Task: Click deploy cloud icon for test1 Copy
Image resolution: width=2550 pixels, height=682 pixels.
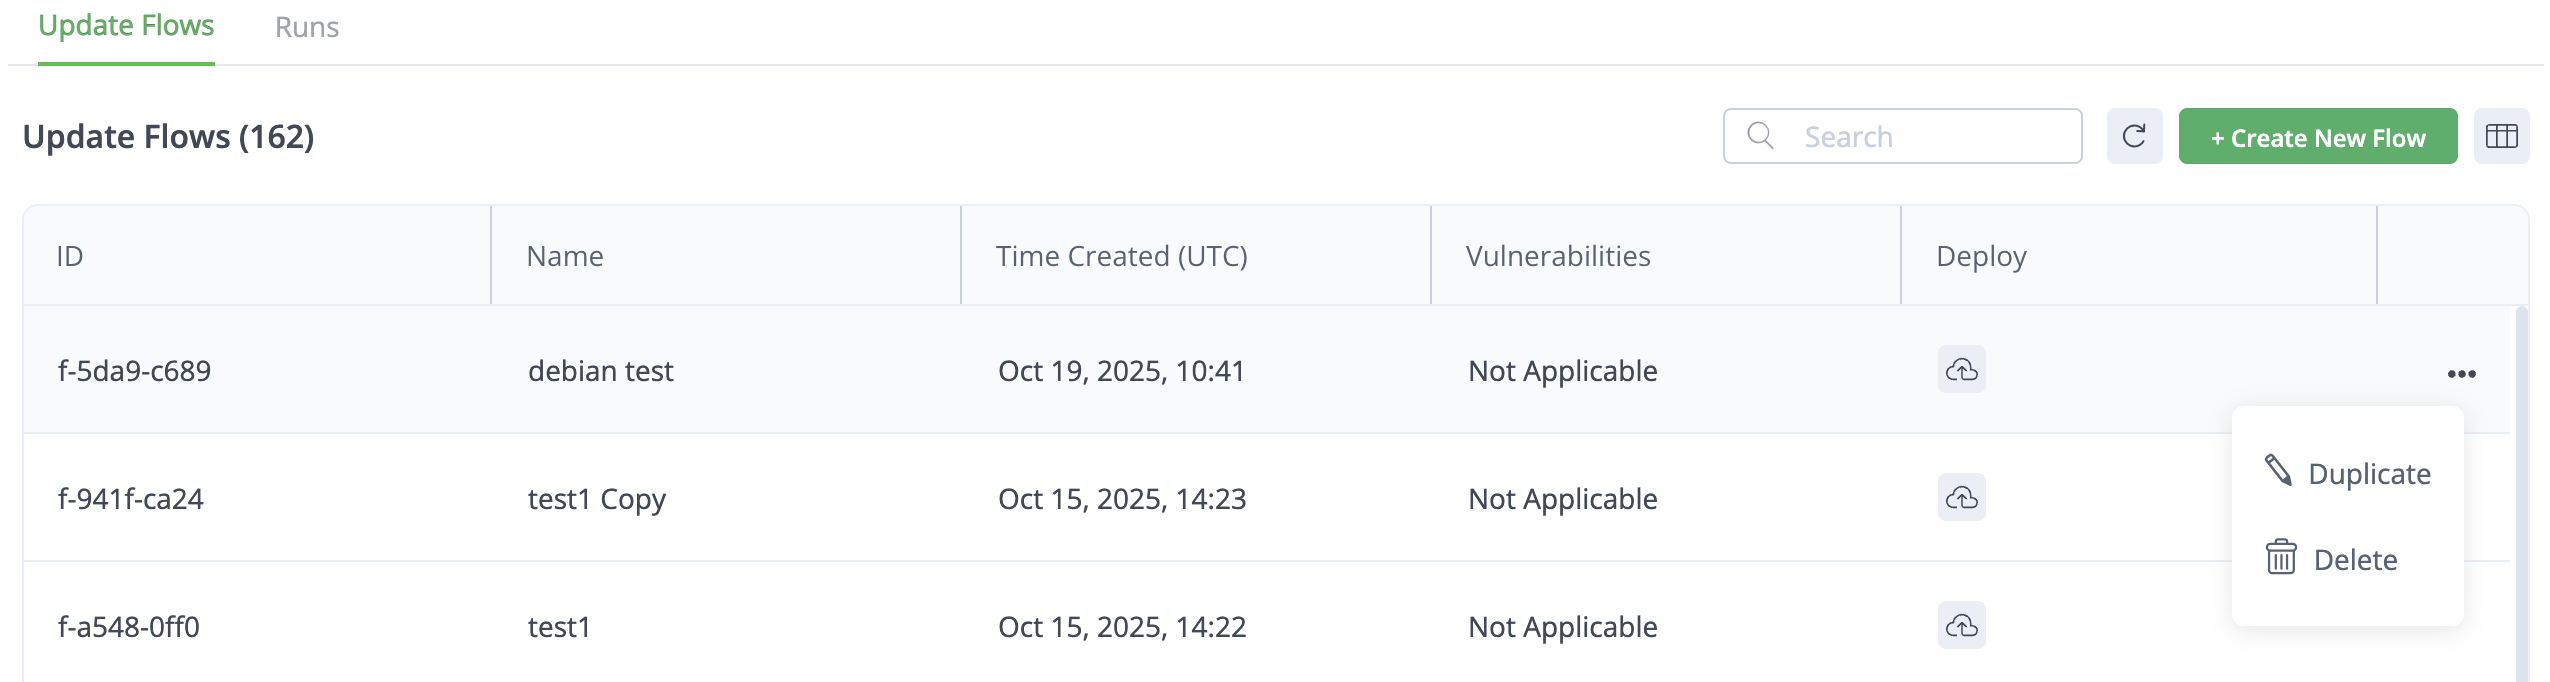Action: tap(1961, 498)
